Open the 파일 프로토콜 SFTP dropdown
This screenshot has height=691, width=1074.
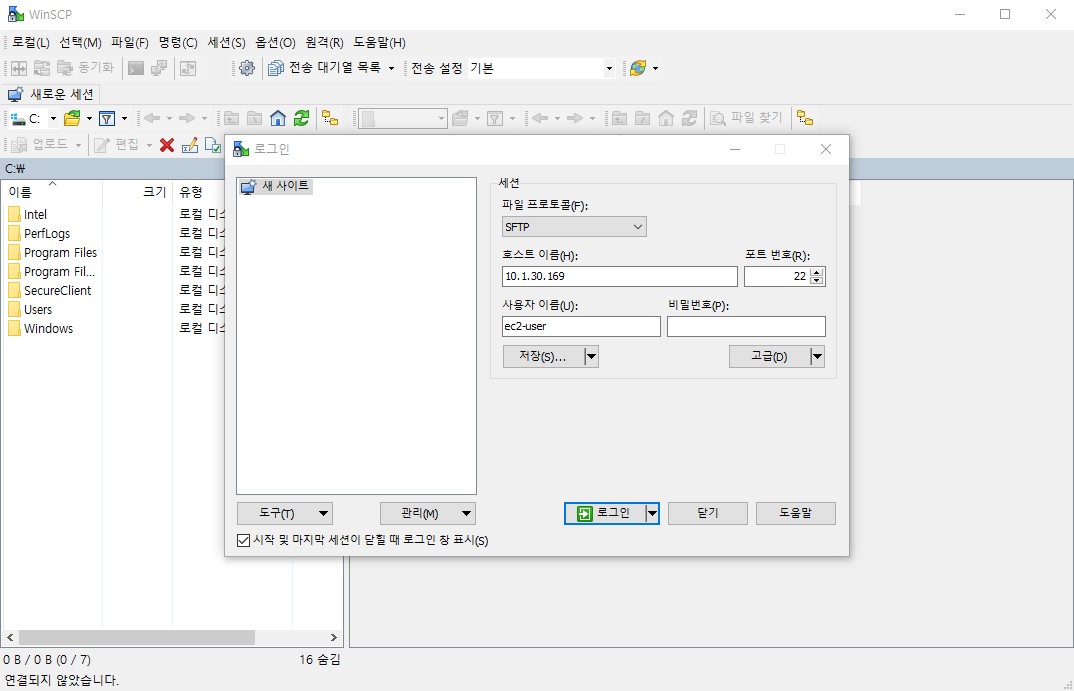pyautogui.click(x=574, y=227)
